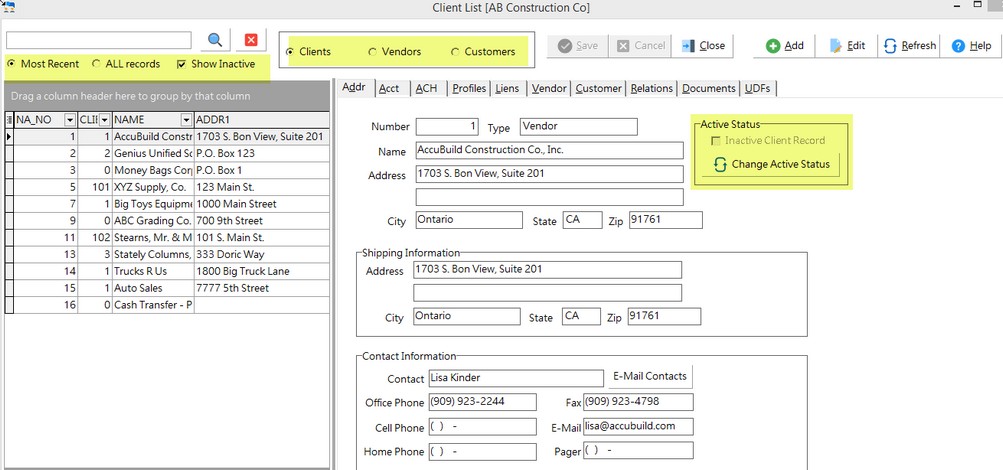The width and height of the screenshot is (1003, 470).
Task: Open the UDFs tab
Action: tap(757, 88)
